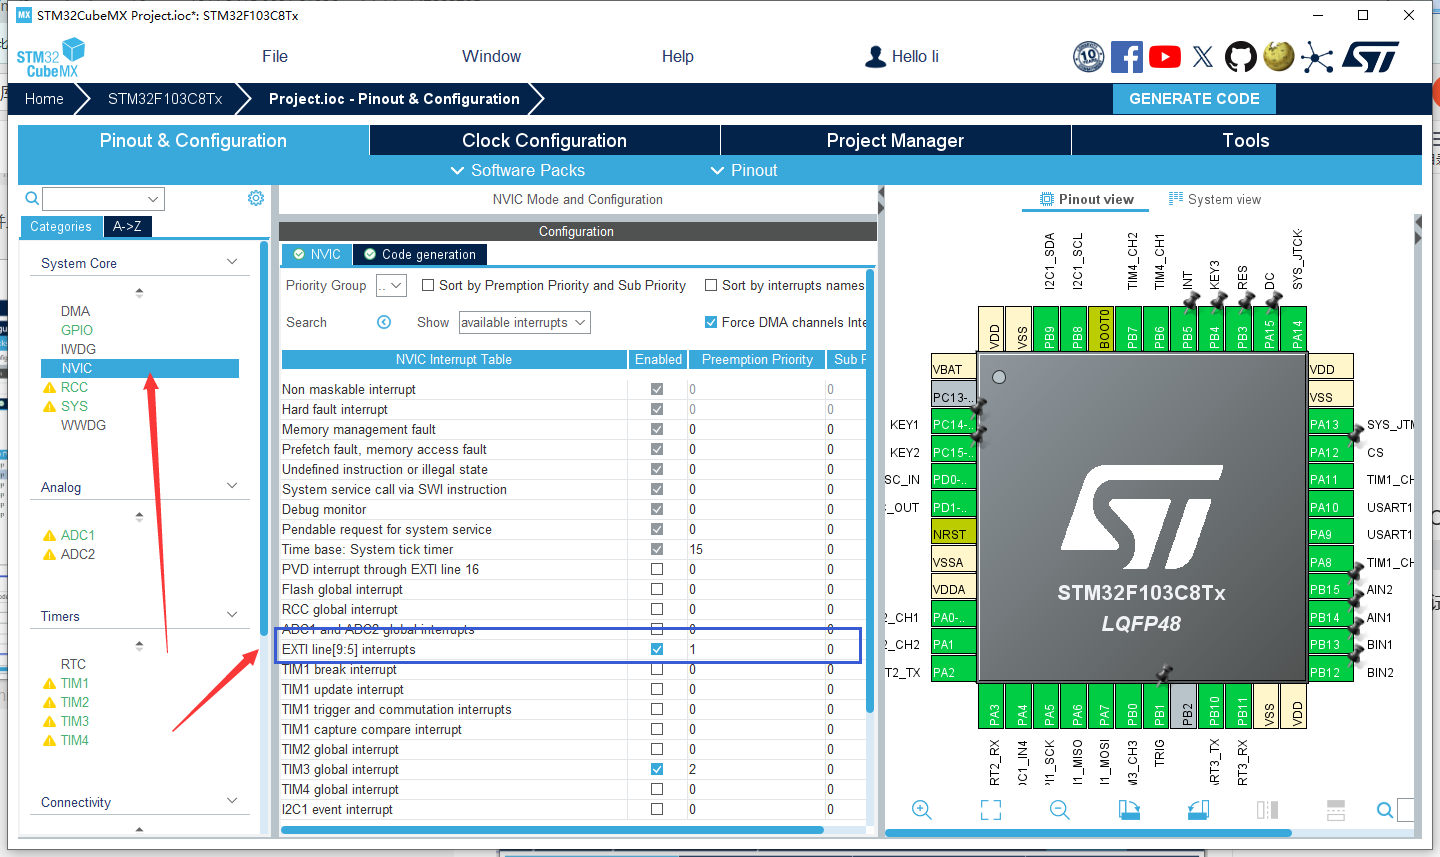Click the pin search magnifier icon
1440x857 pixels.
1385,810
